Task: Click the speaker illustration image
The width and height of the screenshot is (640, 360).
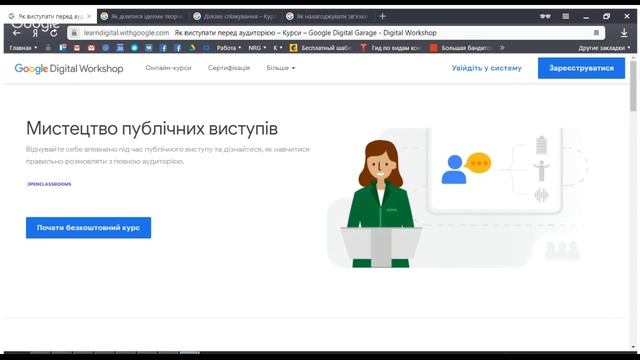Action: click(x=457, y=198)
